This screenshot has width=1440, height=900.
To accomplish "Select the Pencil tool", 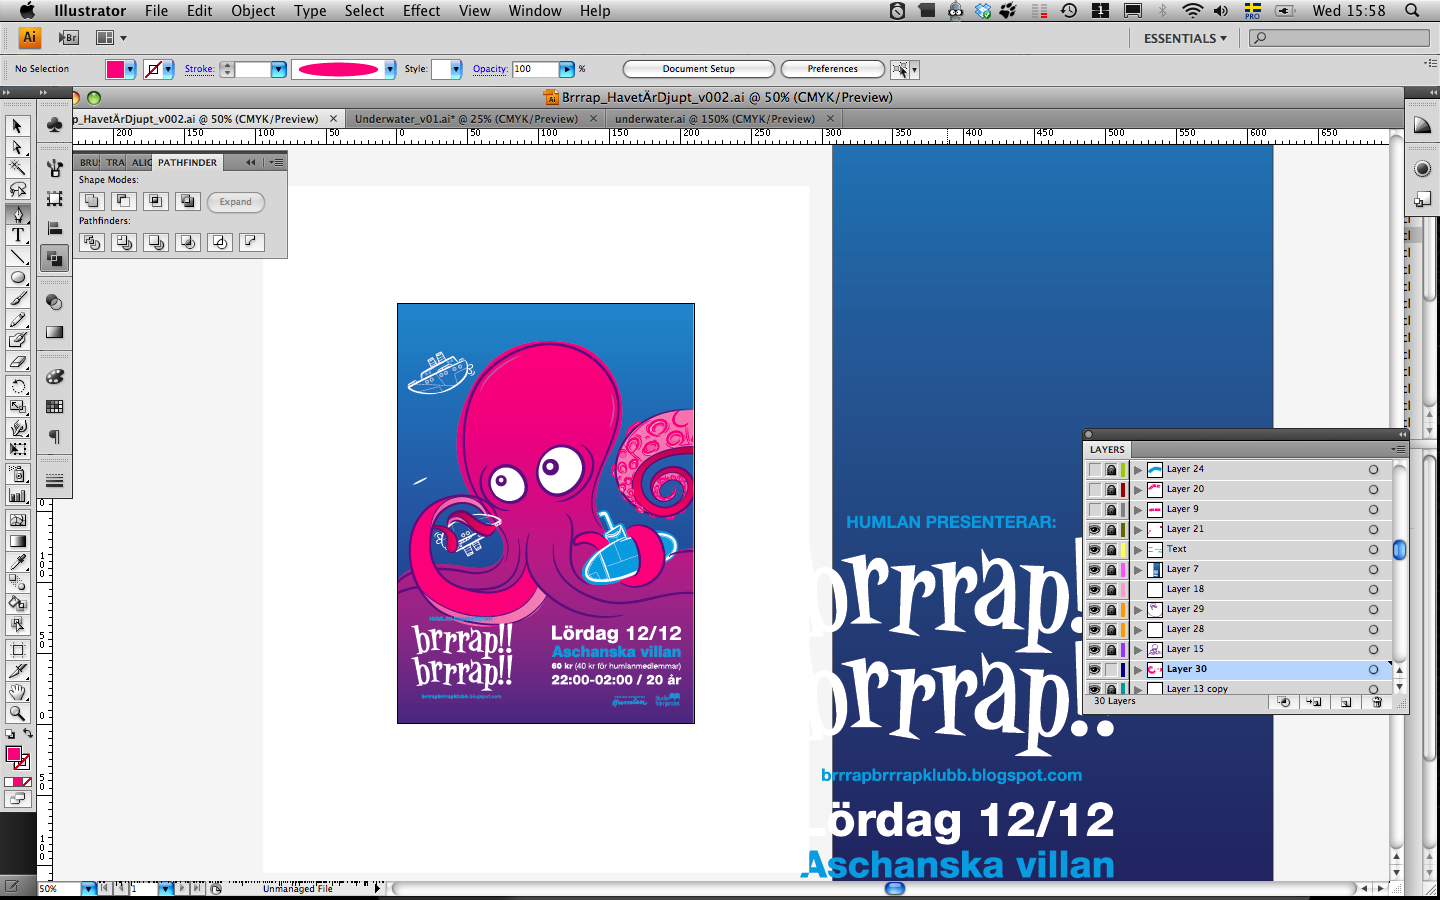I will click(x=17, y=319).
